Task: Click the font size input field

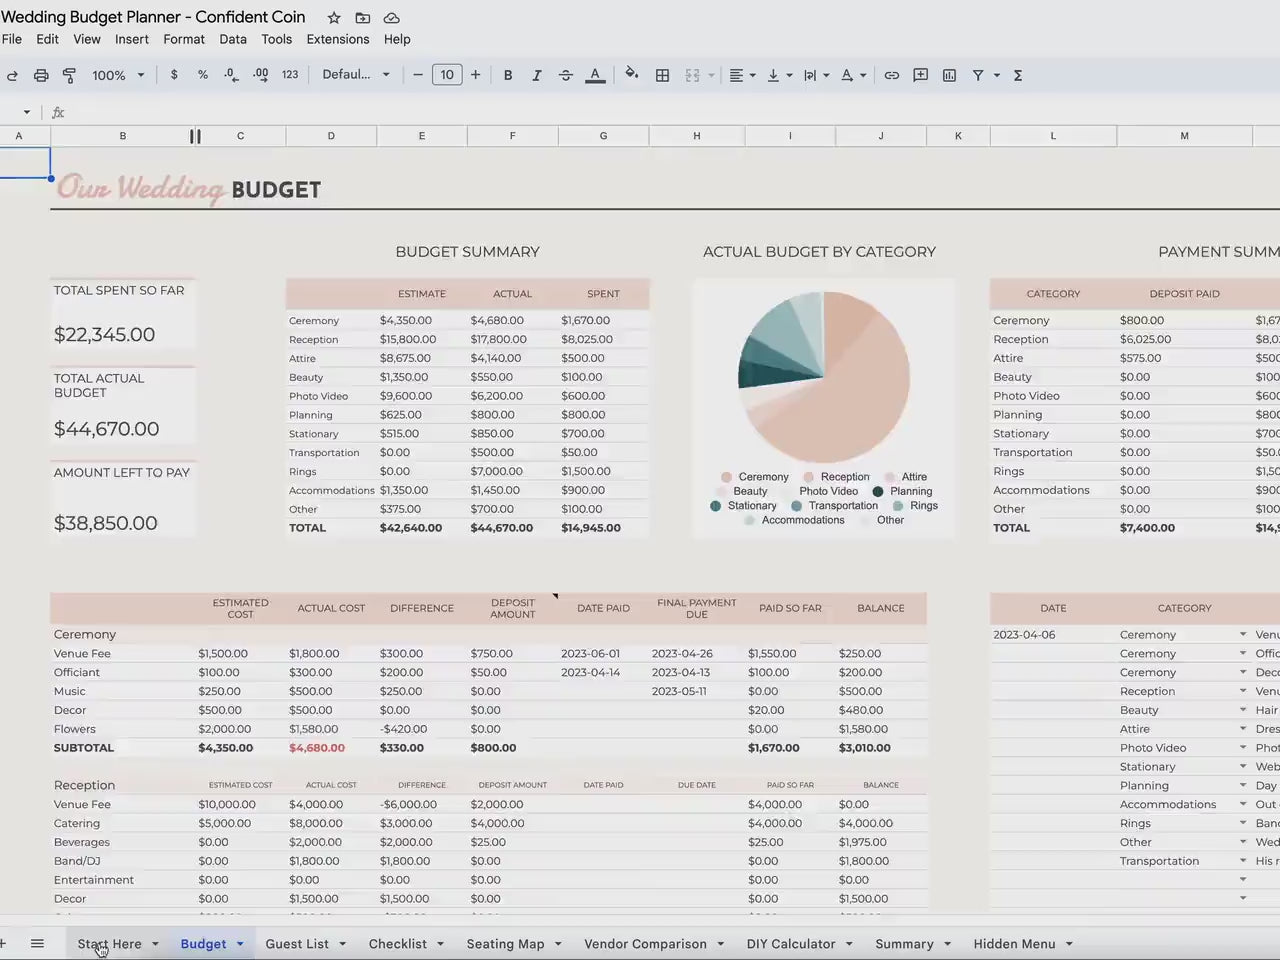Action: 447,75
